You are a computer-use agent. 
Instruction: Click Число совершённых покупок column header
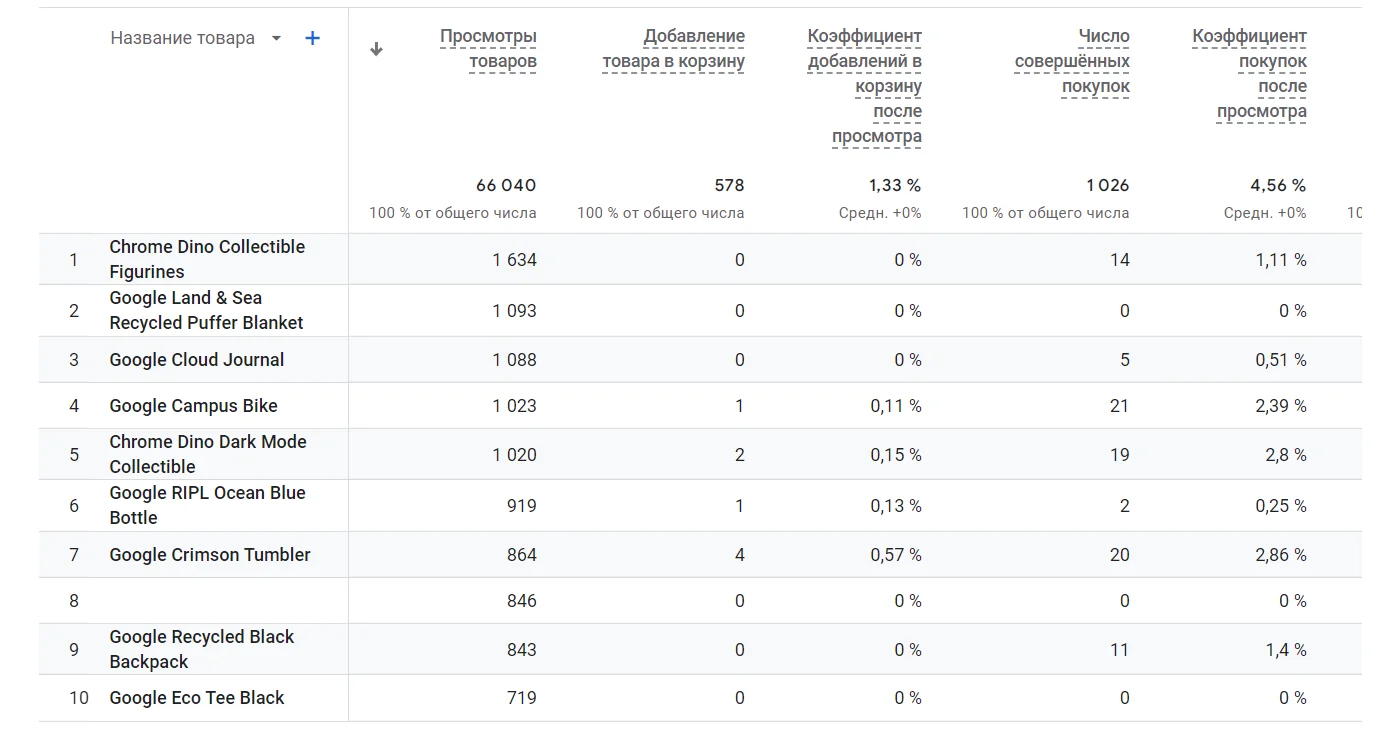[x=1072, y=61]
